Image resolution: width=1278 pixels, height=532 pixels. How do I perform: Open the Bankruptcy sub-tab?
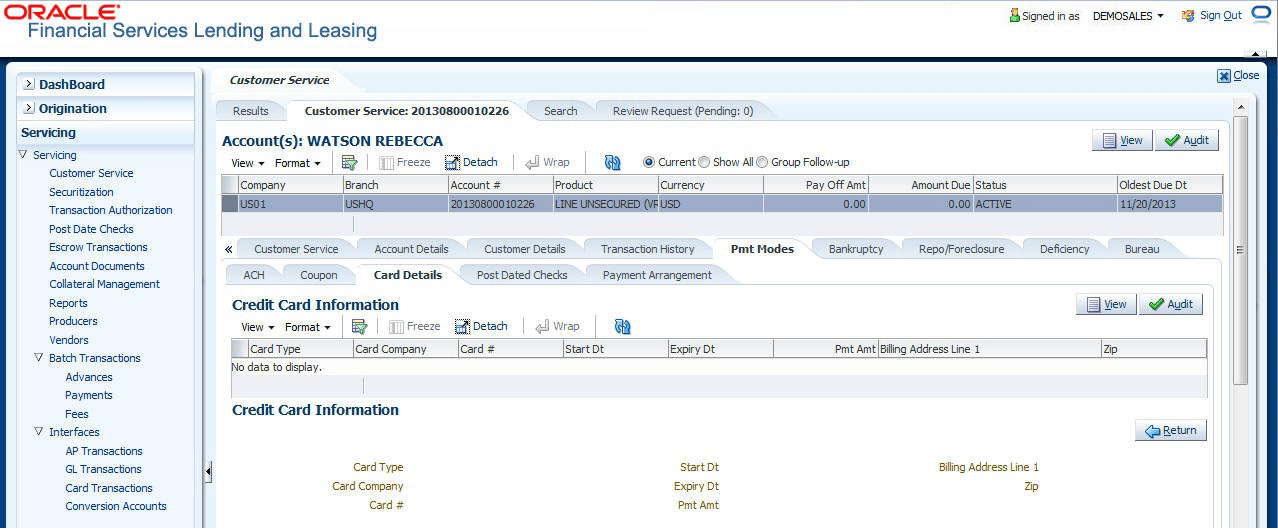click(x=856, y=249)
